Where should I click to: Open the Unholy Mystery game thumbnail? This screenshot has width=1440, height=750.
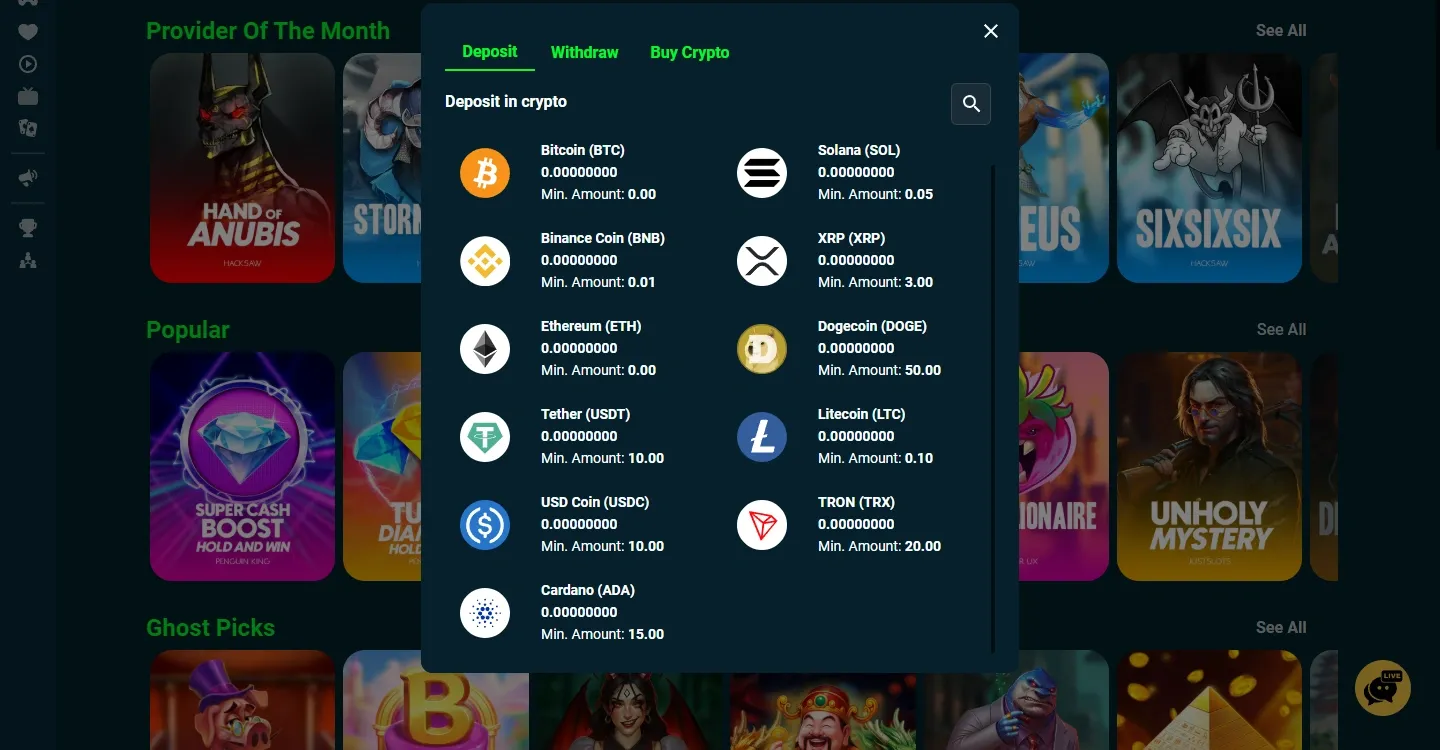click(1209, 466)
